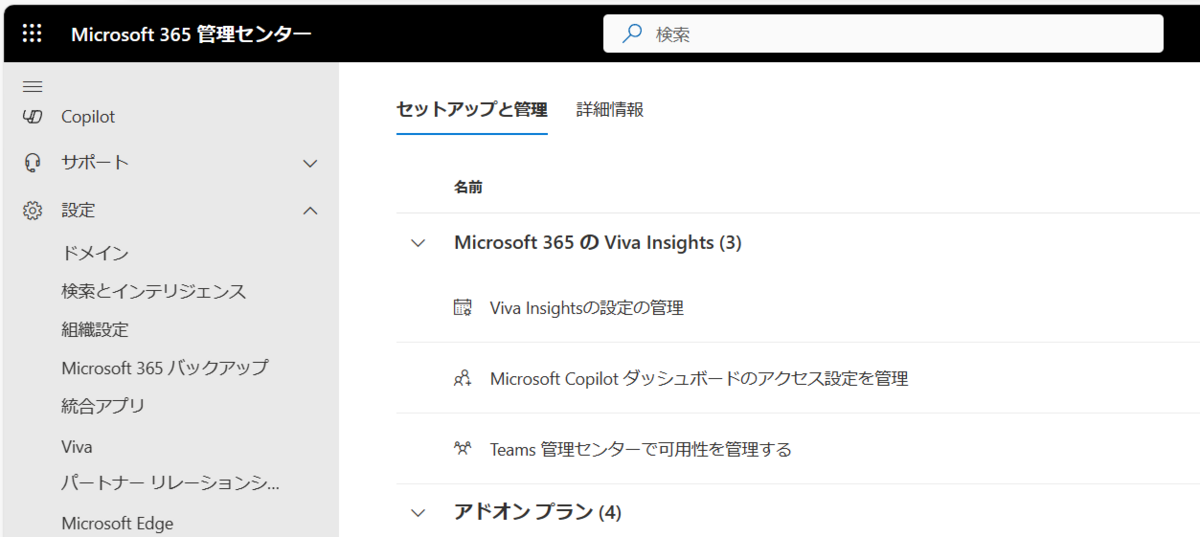Expand the サポート chevron in sidebar
The height and width of the screenshot is (537, 1200).
[310, 163]
